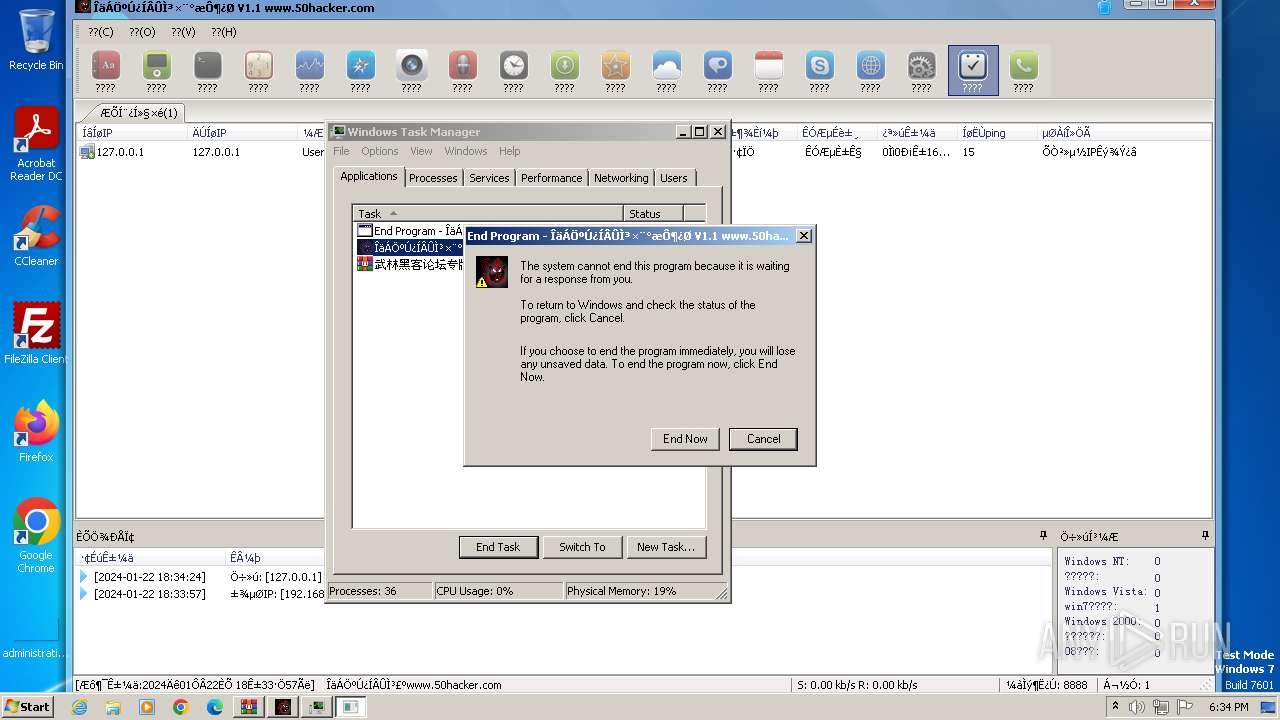Switch to the Processes tab
1280x720 pixels.
coord(433,178)
